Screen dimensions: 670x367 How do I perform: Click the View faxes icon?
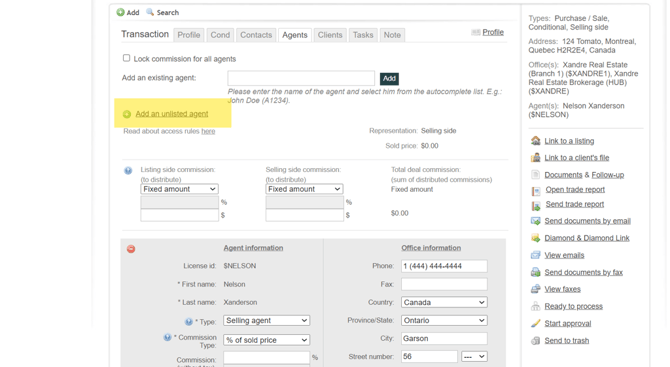(535, 289)
